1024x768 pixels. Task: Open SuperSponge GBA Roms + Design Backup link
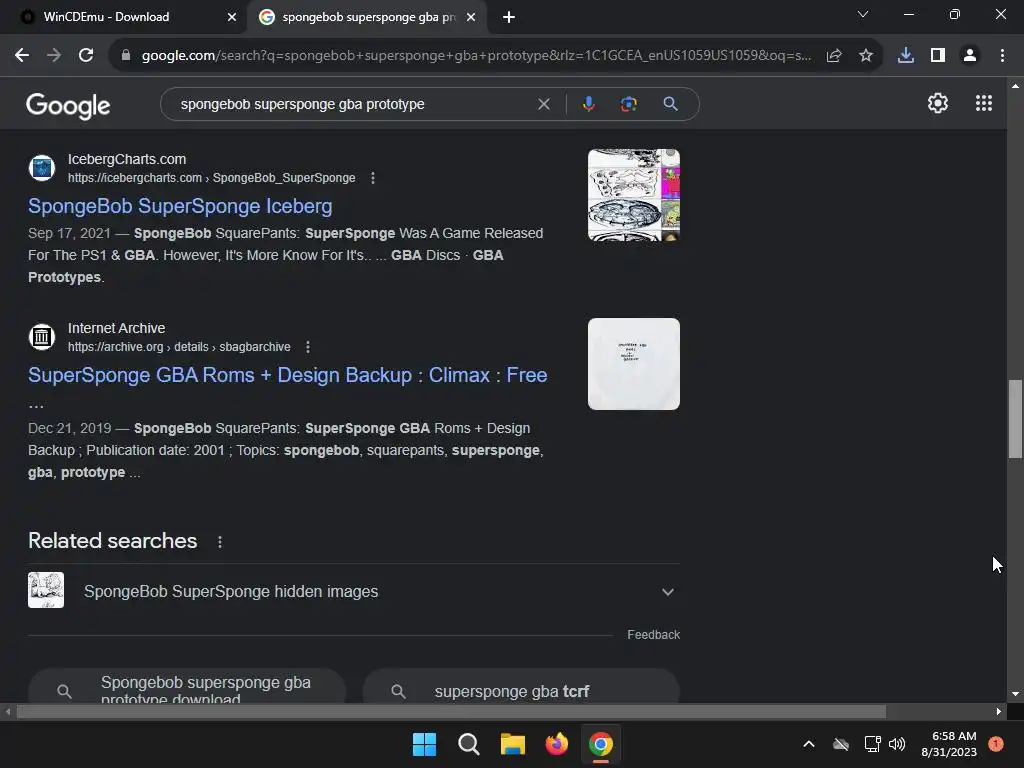click(x=287, y=376)
